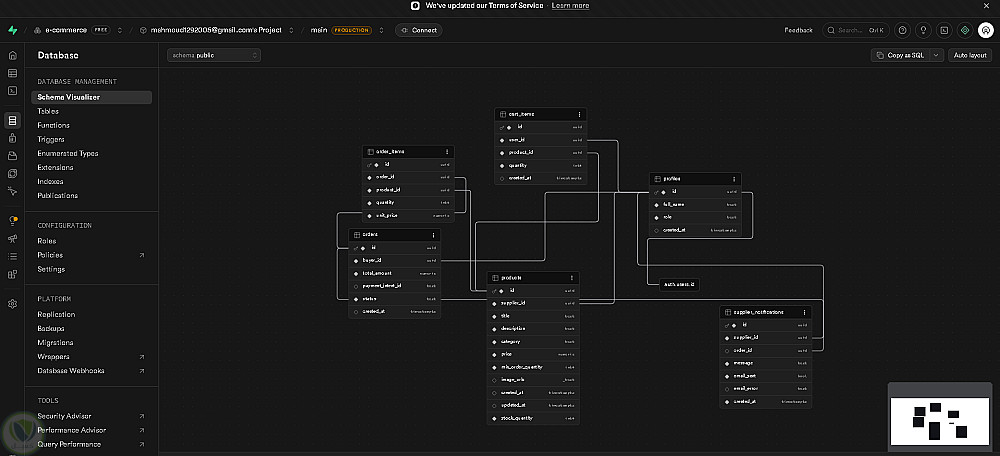This screenshot has width=1000, height=456.
Task: Open the Table Editor sidebar icon
Action: point(12,73)
